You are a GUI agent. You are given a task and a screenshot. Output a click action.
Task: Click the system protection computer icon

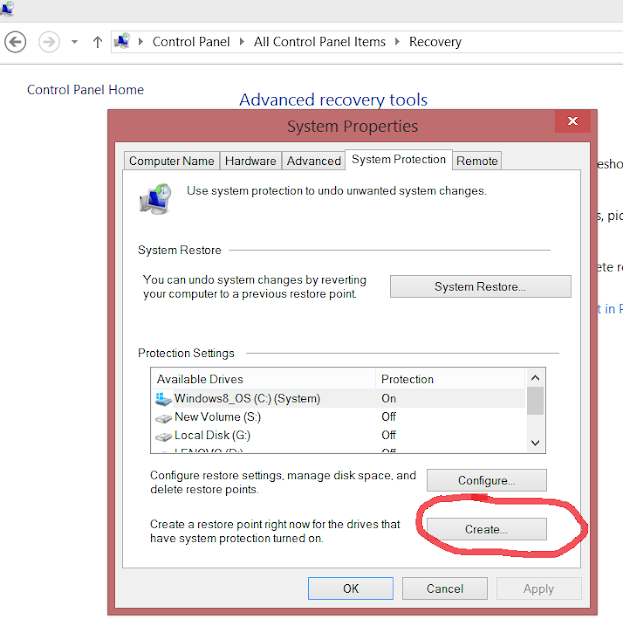[x=155, y=199]
